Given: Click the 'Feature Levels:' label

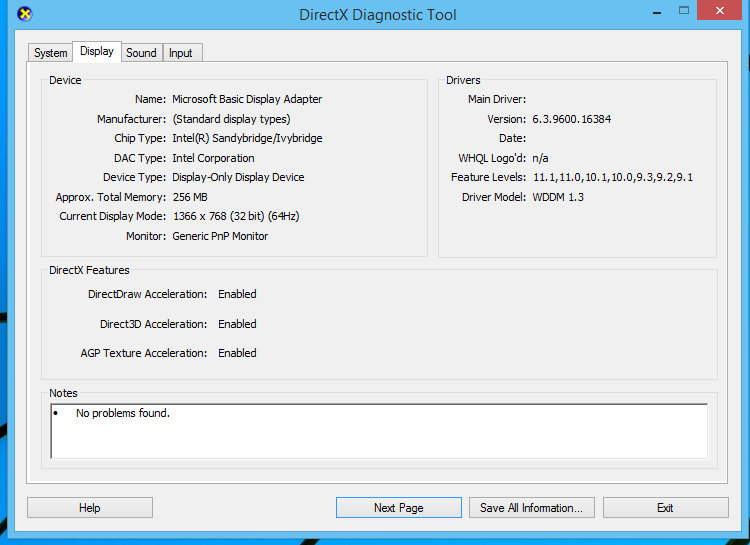Looking at the screenshot, I should click(488, 178).
